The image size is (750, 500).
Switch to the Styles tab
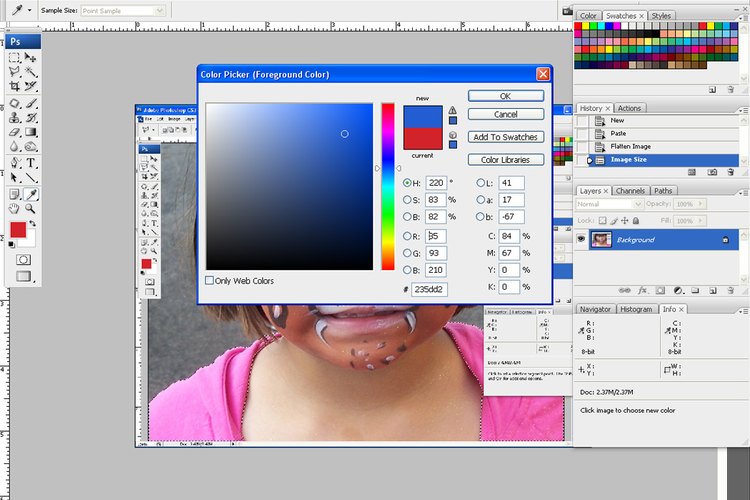[x=662, y=16]
